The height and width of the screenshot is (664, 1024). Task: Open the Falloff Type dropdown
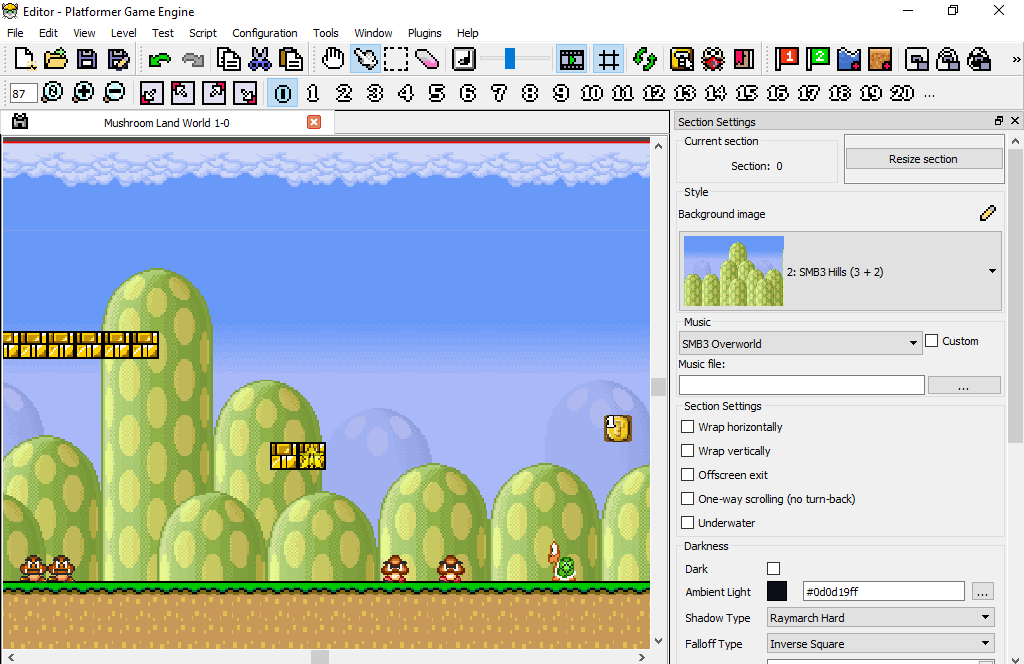(880, 644)
